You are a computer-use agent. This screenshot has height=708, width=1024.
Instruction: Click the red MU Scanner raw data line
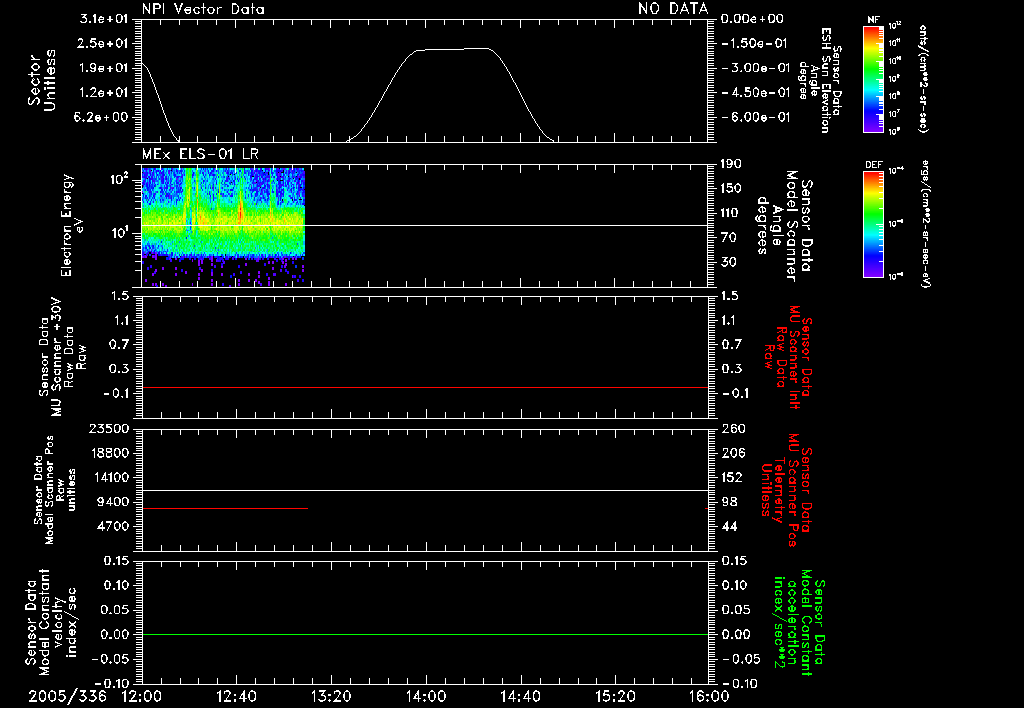[425, 387]
